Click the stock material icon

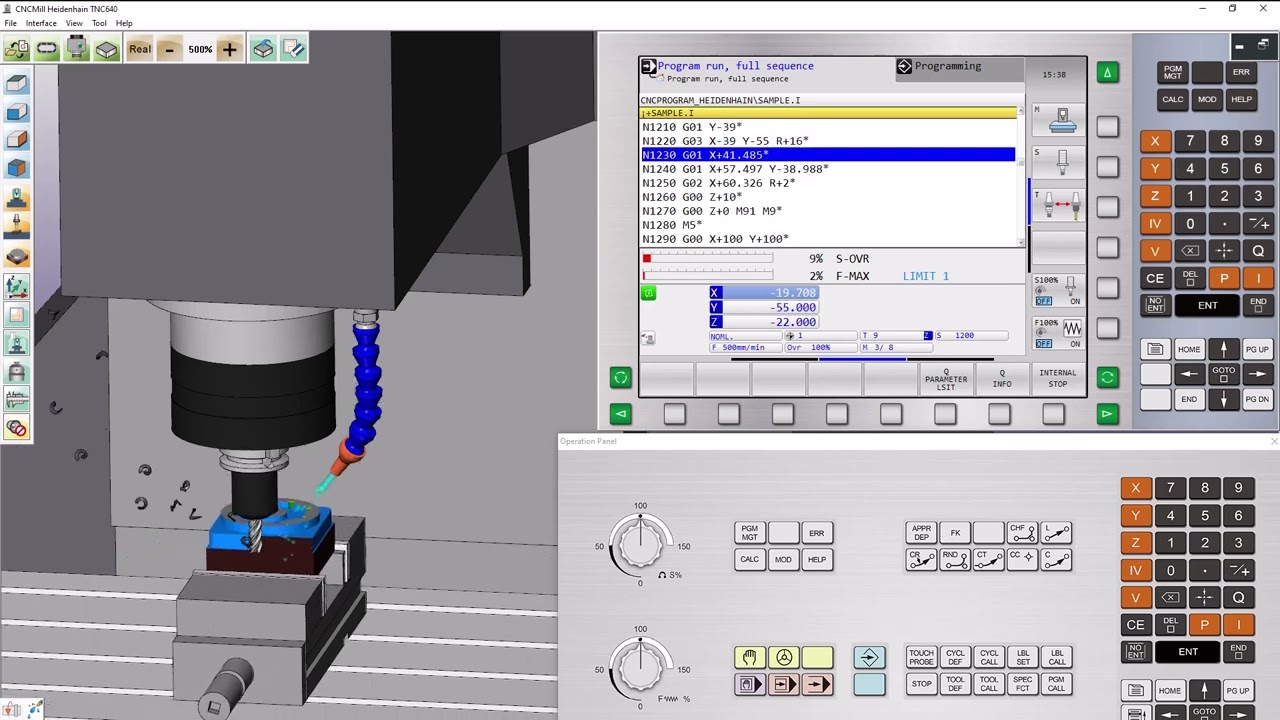coord(16,256)
